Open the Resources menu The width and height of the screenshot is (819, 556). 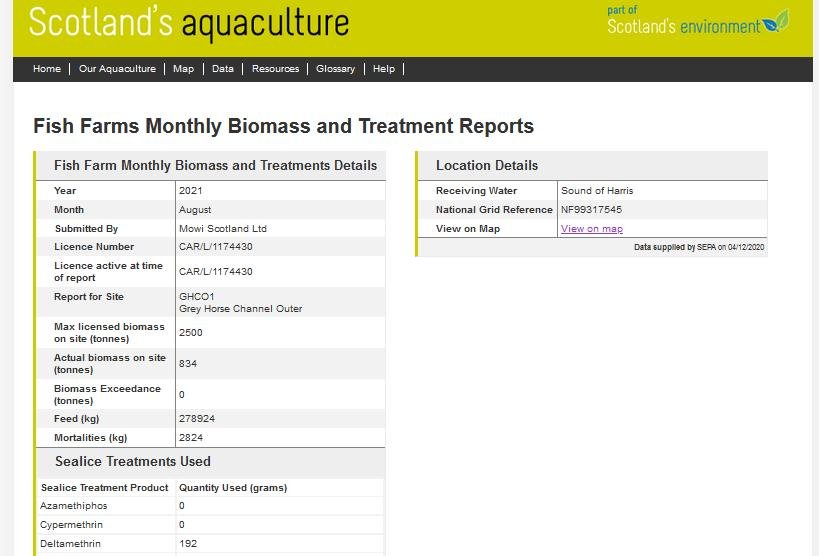coord(275,69)
